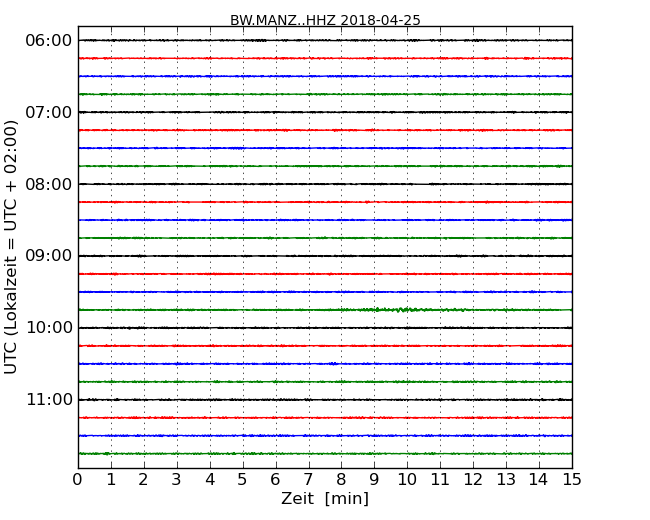Click the plot title BW.MANZ..HHZ 2018-04-25

pyautogui.click(x=325, y=20)
